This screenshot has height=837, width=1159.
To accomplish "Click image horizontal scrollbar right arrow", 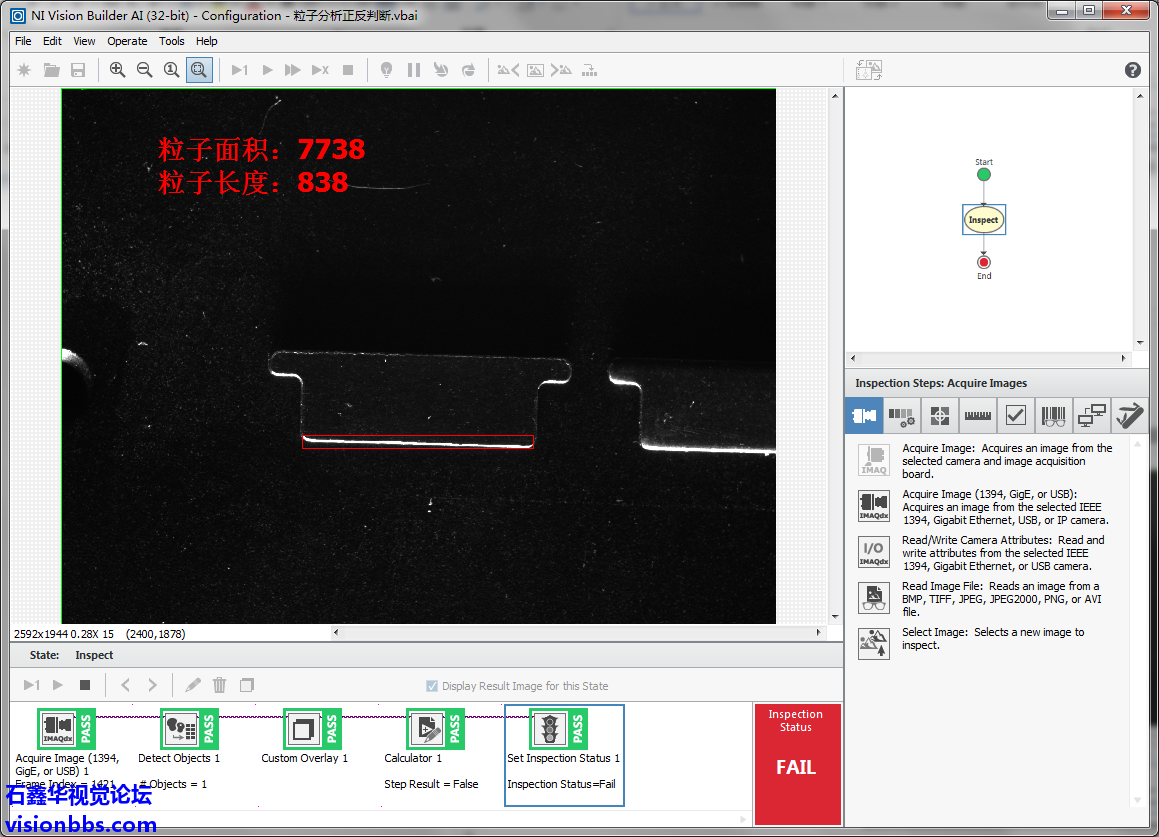I will (x=820, y=633).
